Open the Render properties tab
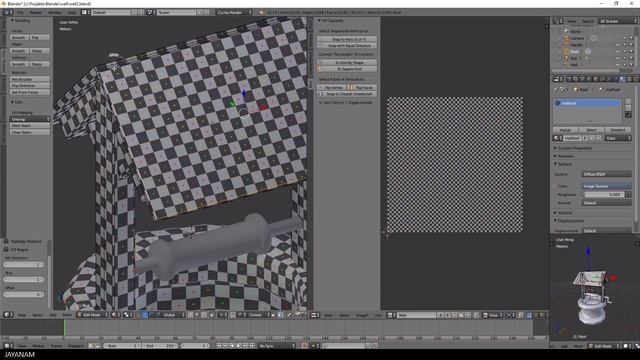640x360 pixels. pyautogui.click(x=569, y=79)
